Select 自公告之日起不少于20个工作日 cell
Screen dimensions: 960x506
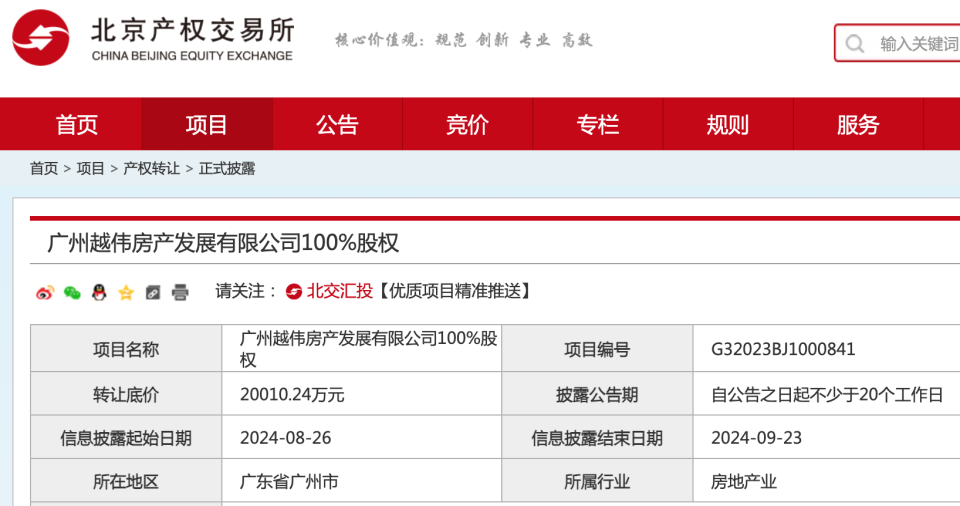(x=827, y=395)
